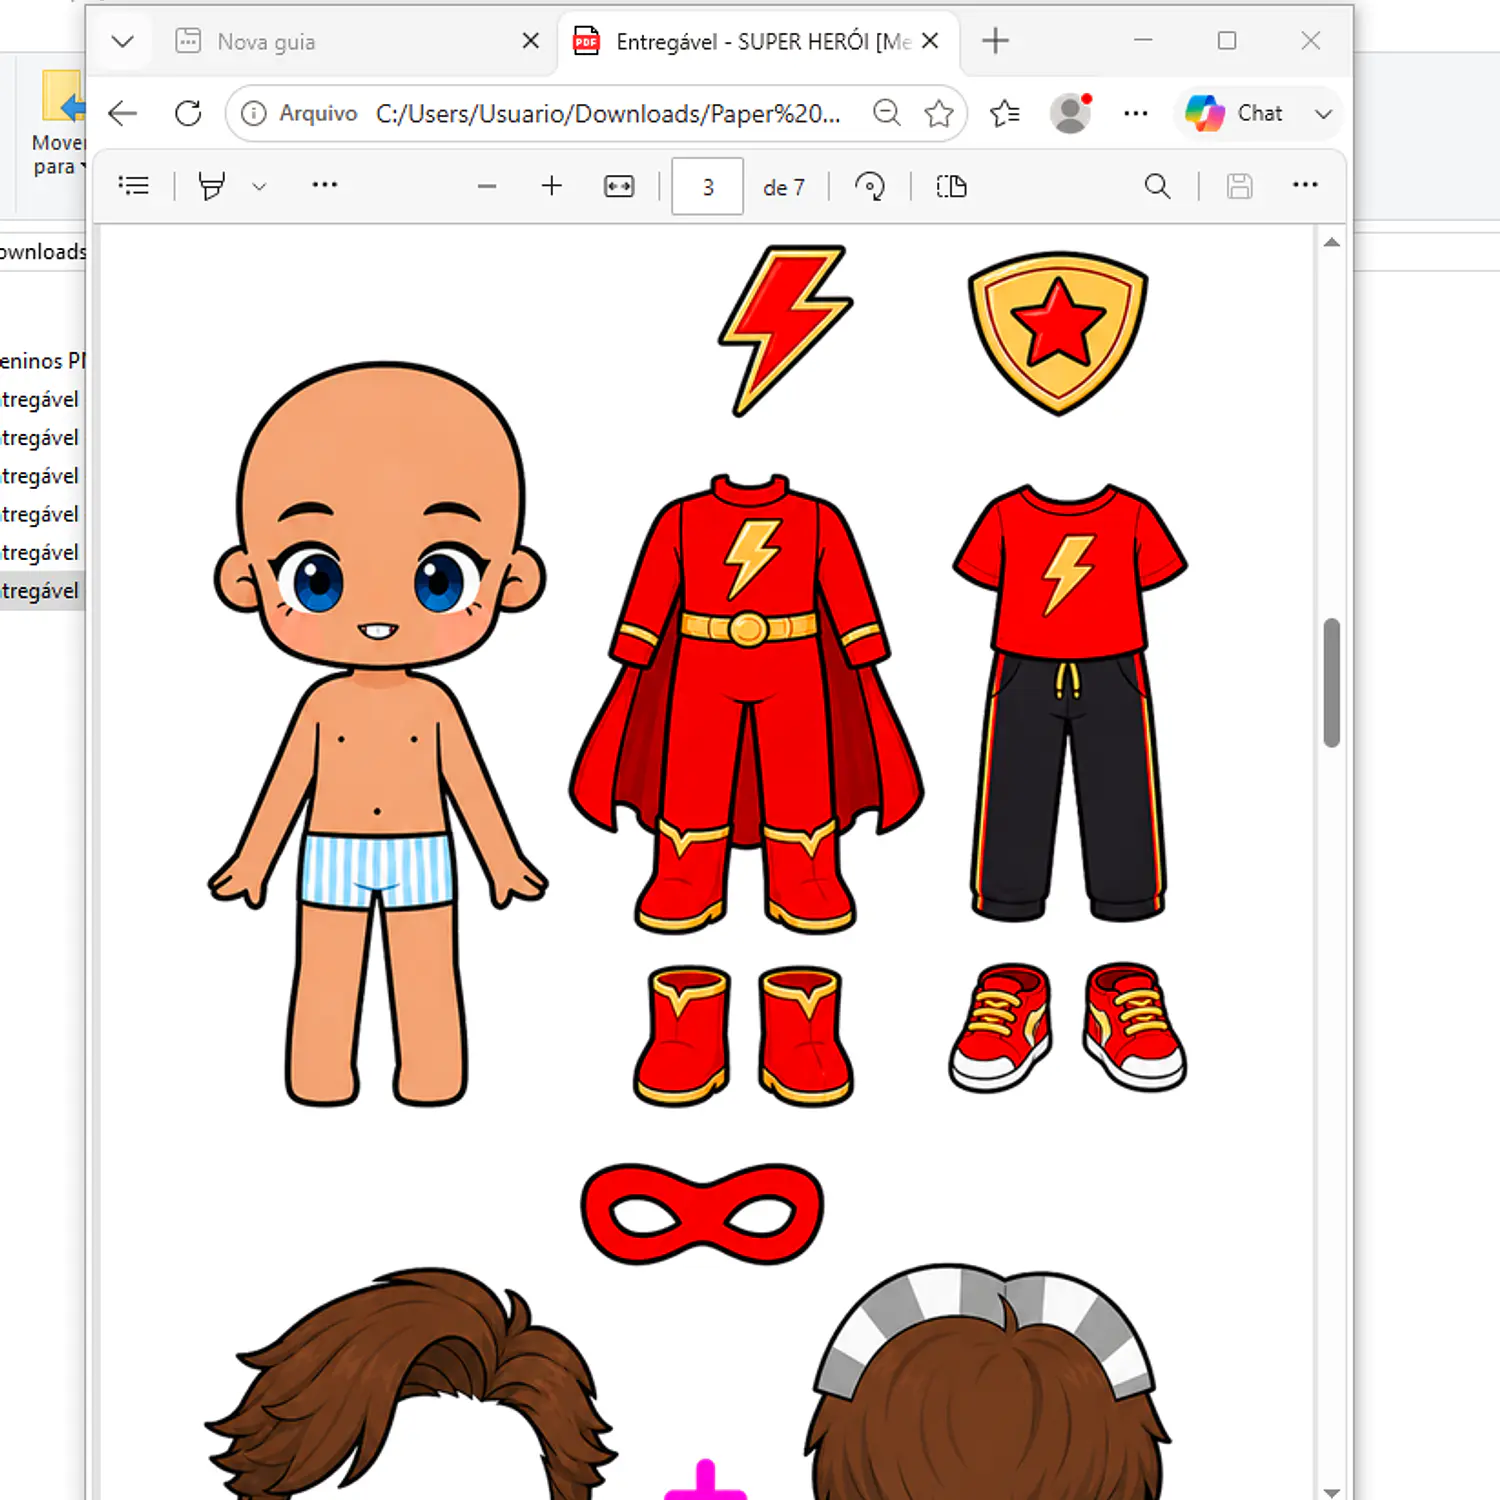Select the Entregável - SUPER HERÓI PDF tab
The height and width of the screenshot is (1500, 1500).
click(758, 41)
